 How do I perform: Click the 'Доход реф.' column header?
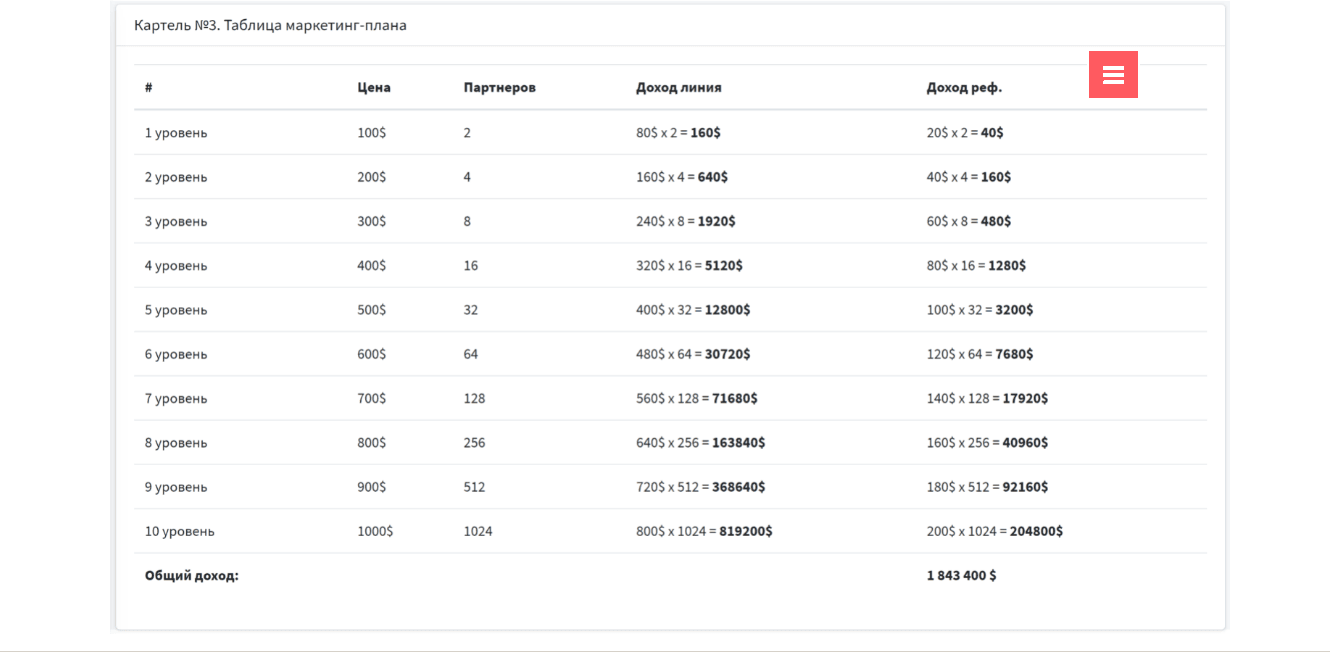coord(963,88)
